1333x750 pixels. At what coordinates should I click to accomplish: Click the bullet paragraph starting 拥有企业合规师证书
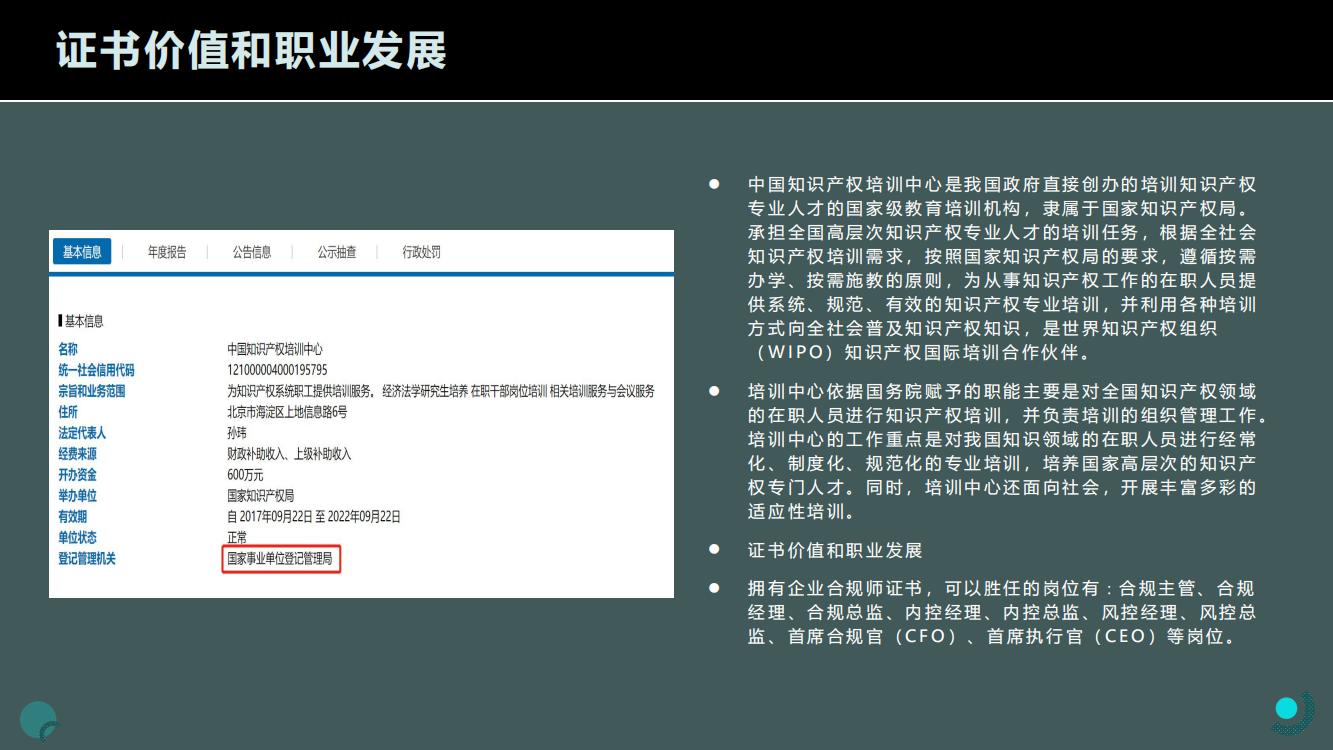coord(1002,612)
